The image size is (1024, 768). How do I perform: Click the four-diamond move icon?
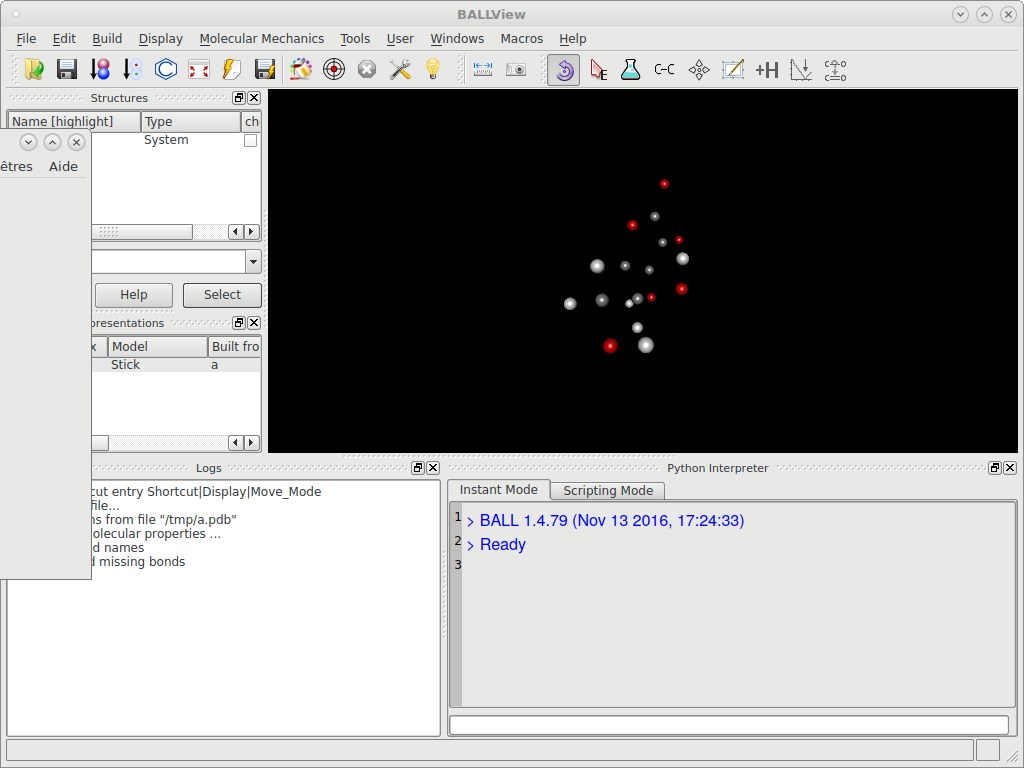pyautogui.click(x=699, y=69)
